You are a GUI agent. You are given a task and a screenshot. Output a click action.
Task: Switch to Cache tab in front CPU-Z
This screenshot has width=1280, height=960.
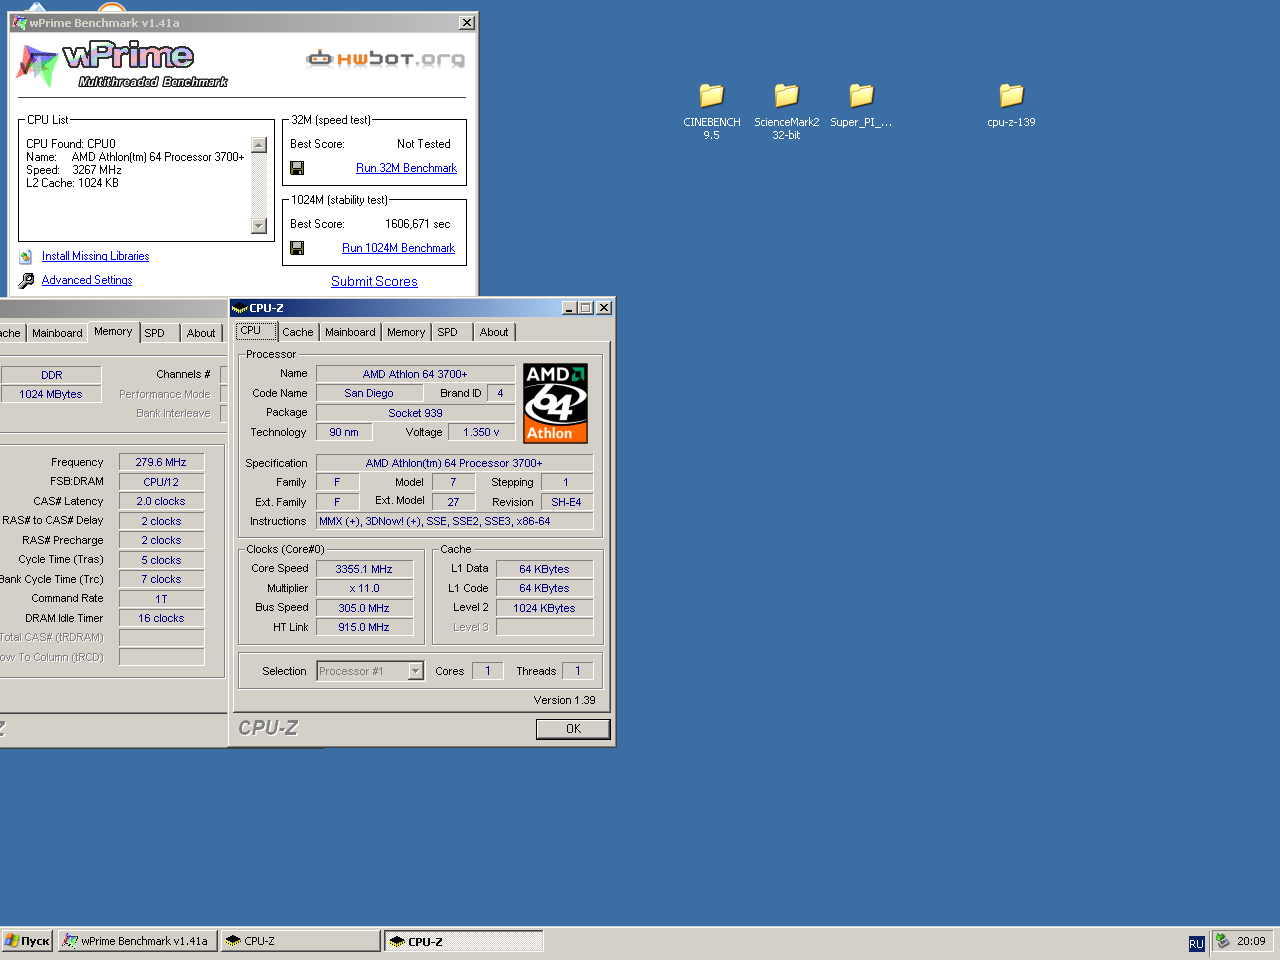tap(297, 332)
